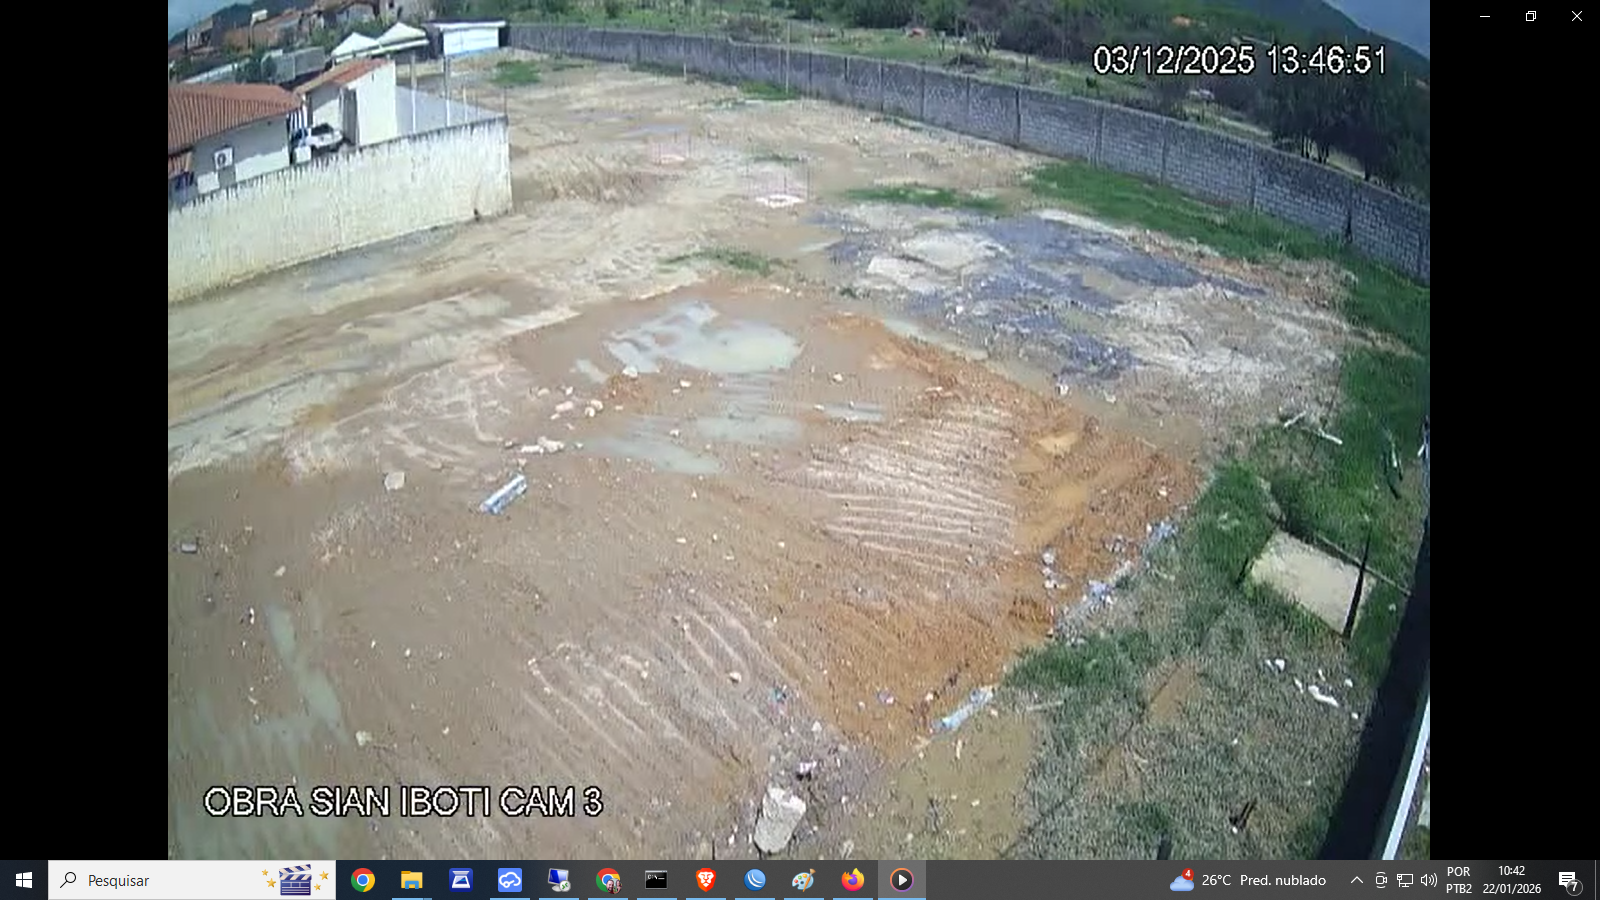
Task: Open Firefox from the taskbar
Action: coord(853,880)
